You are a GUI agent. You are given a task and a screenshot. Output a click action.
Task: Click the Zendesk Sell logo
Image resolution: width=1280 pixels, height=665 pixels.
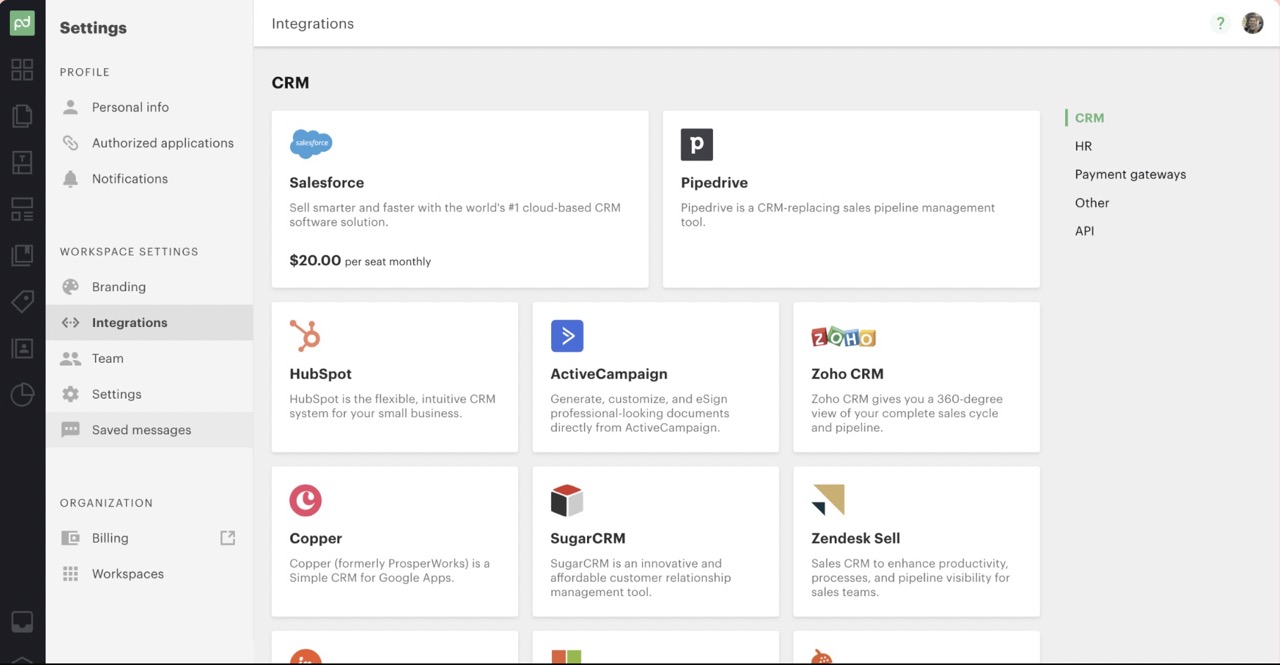point(828,500)
